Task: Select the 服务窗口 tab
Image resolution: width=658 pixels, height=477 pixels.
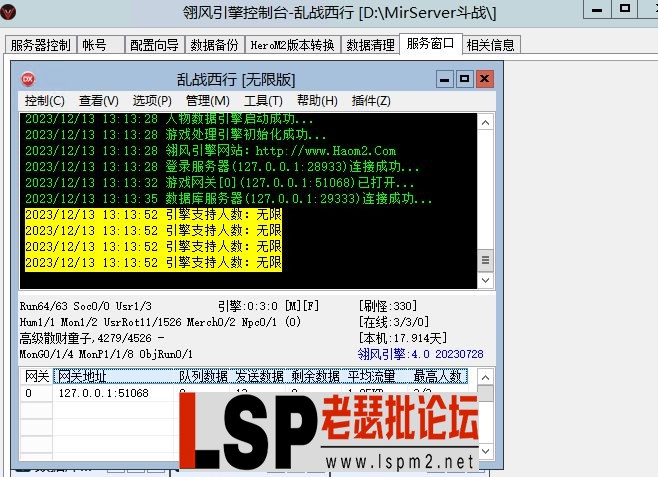Action: pos(431,43)
